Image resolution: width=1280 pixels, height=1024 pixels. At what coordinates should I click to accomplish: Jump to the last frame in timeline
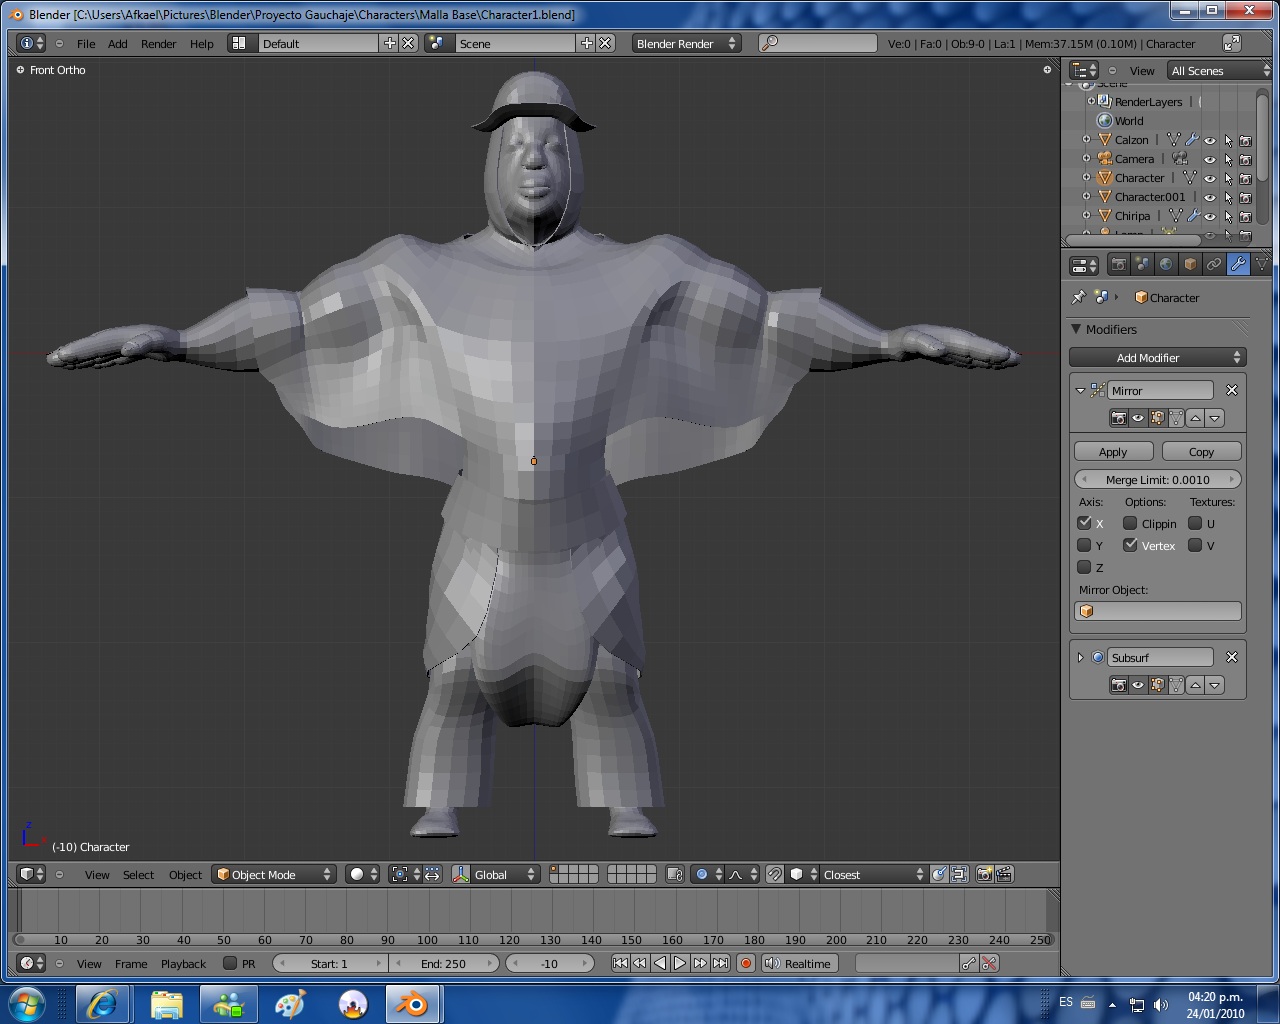click(x=720, y=964)
